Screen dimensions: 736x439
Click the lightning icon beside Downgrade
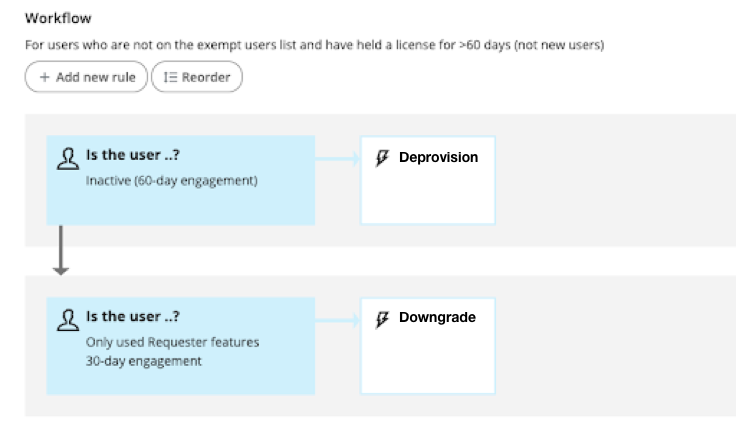pos(381,319)
